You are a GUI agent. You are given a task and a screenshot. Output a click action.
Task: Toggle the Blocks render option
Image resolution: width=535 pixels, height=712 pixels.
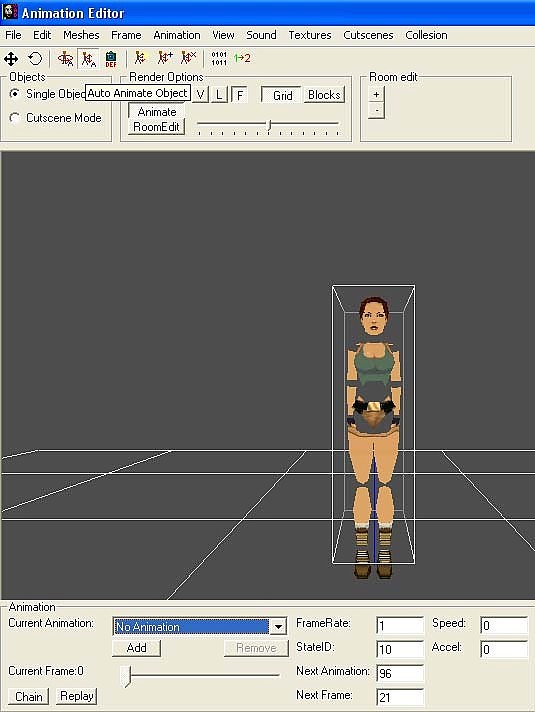click(x=324, y=95)
